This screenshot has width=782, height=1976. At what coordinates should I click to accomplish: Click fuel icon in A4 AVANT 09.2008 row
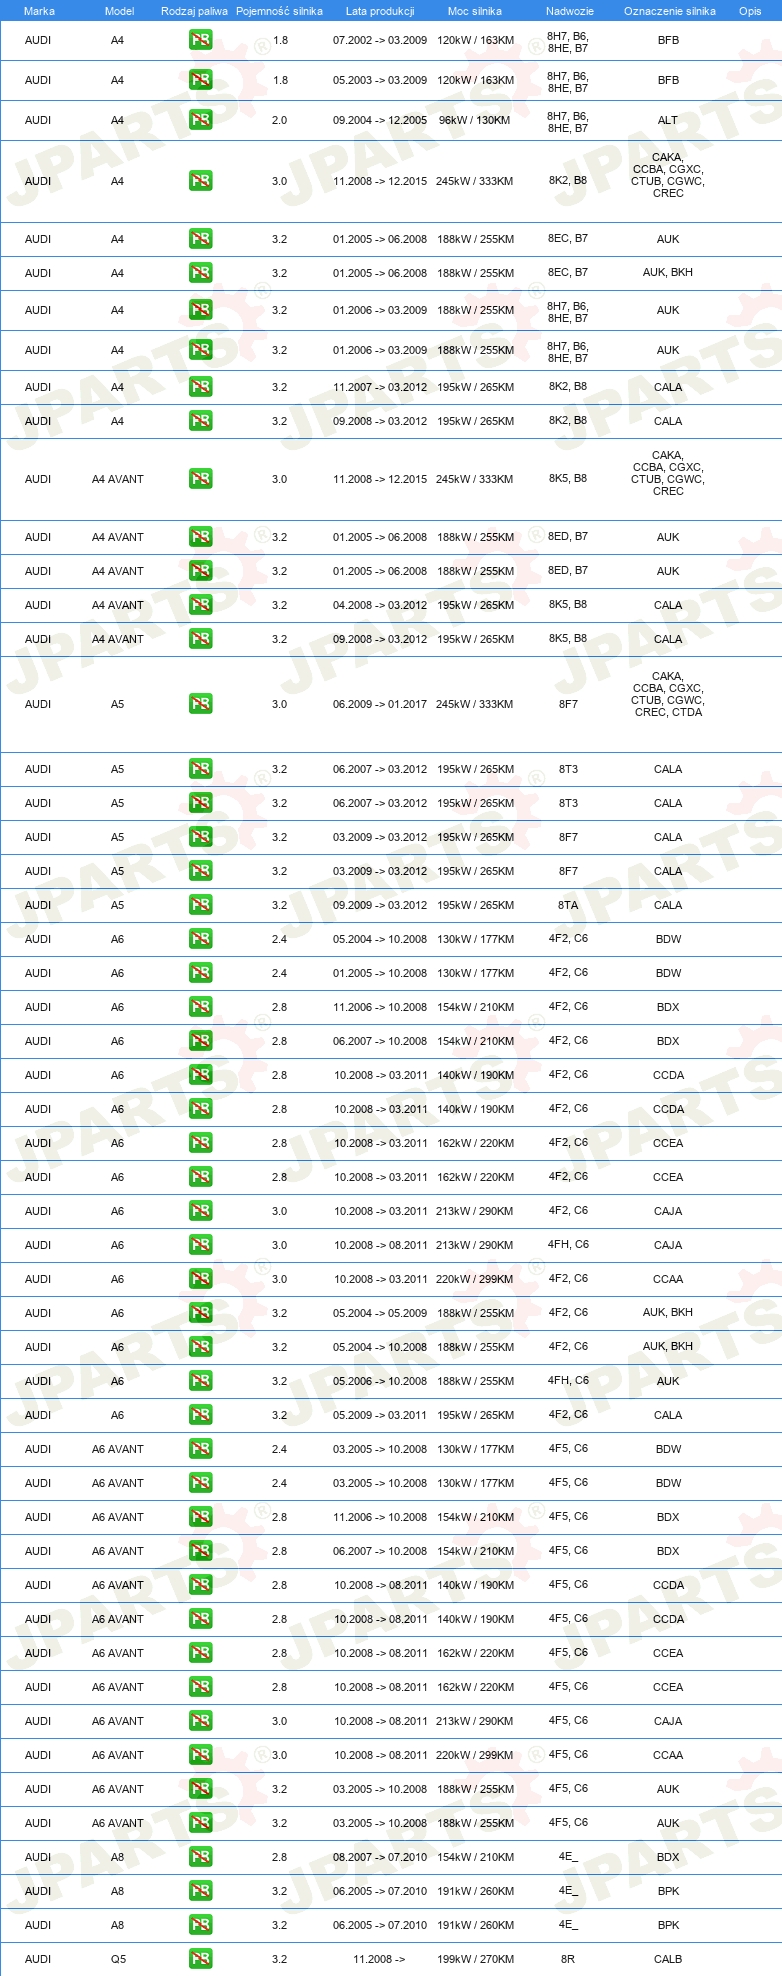(x=200, y=639)
